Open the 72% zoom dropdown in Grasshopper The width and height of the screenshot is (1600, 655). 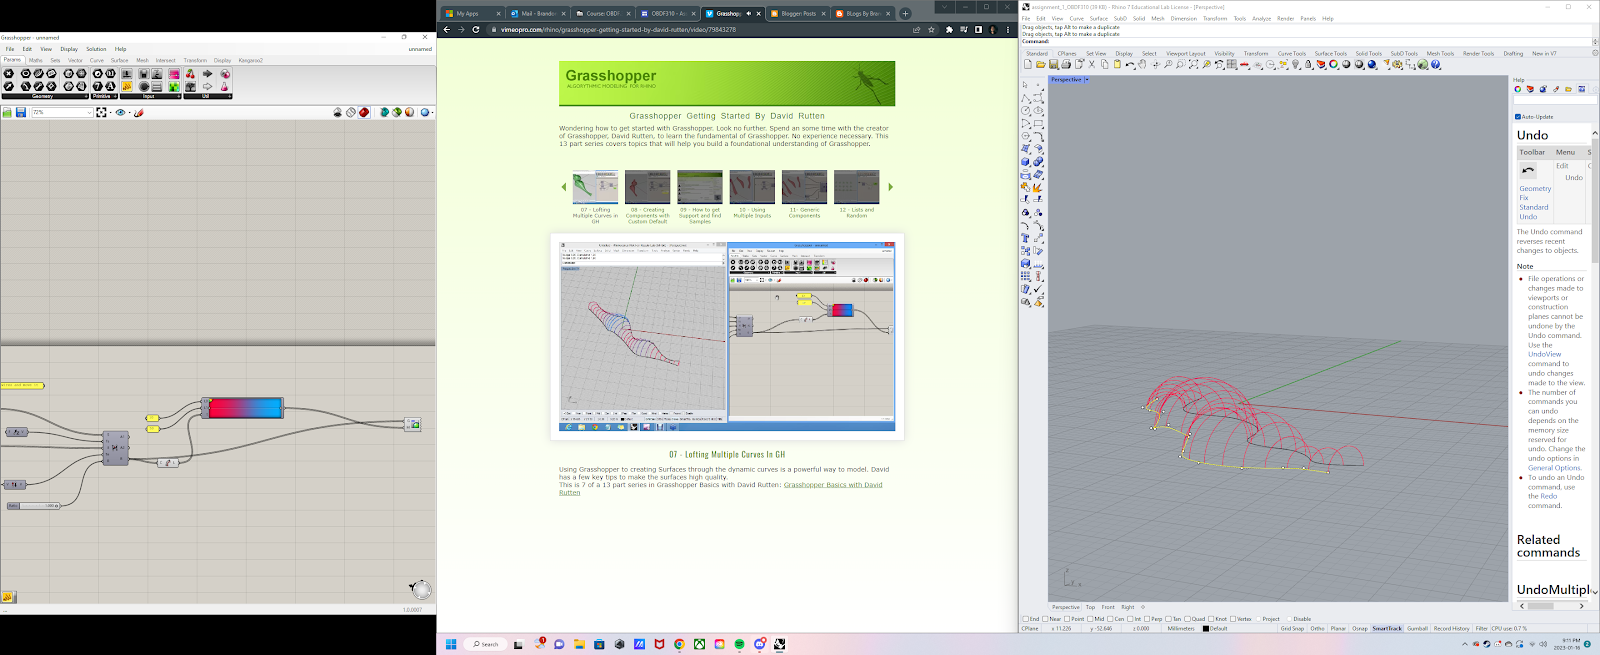point(89,112)
